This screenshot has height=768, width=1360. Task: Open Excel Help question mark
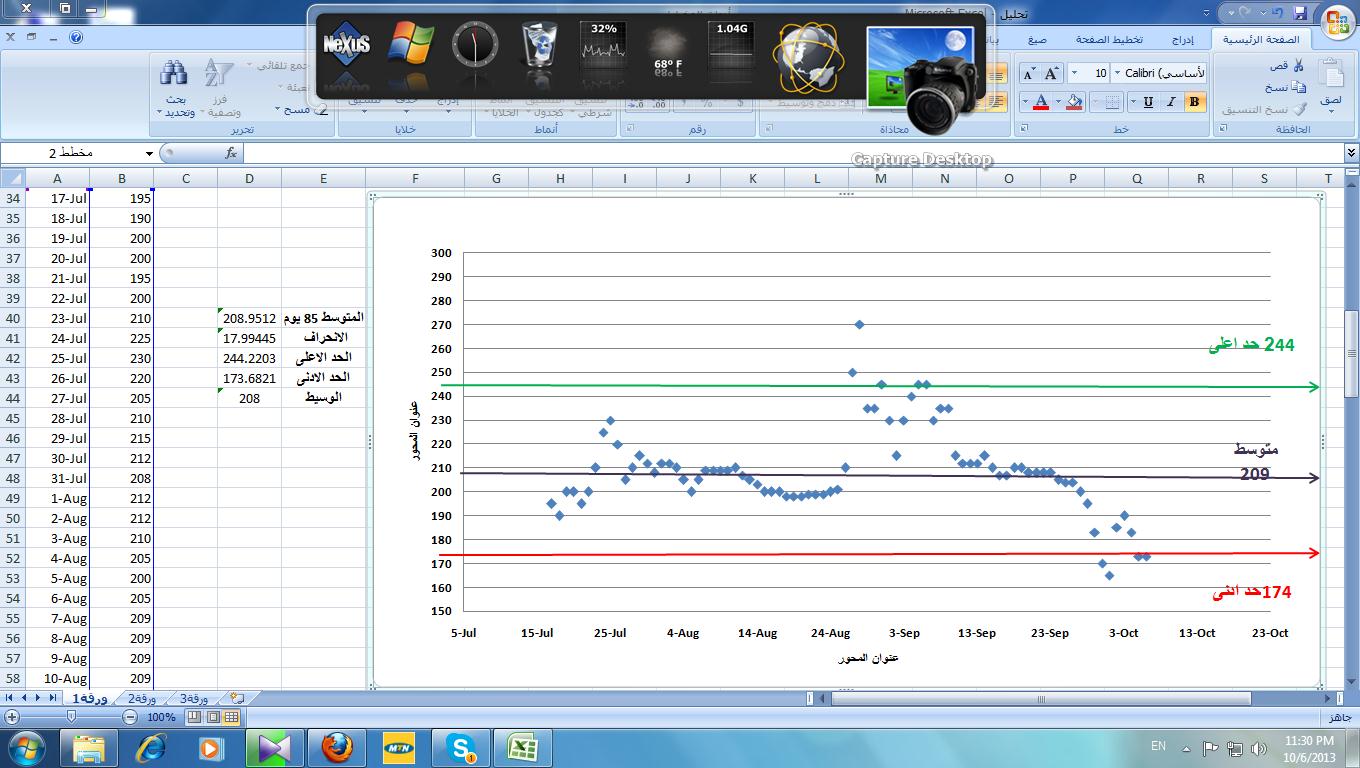(76, 37)
